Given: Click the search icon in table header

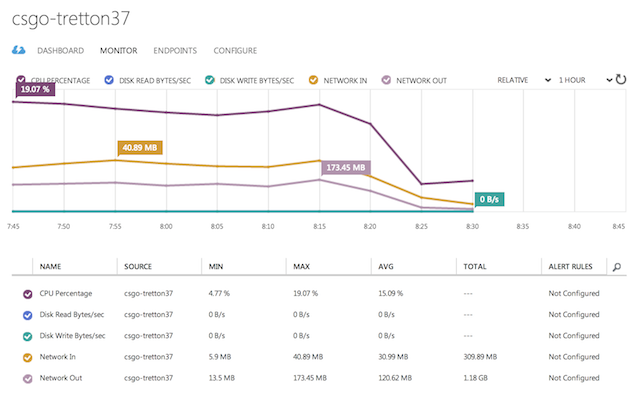Looking at the screenshot, I should point(617,267).
